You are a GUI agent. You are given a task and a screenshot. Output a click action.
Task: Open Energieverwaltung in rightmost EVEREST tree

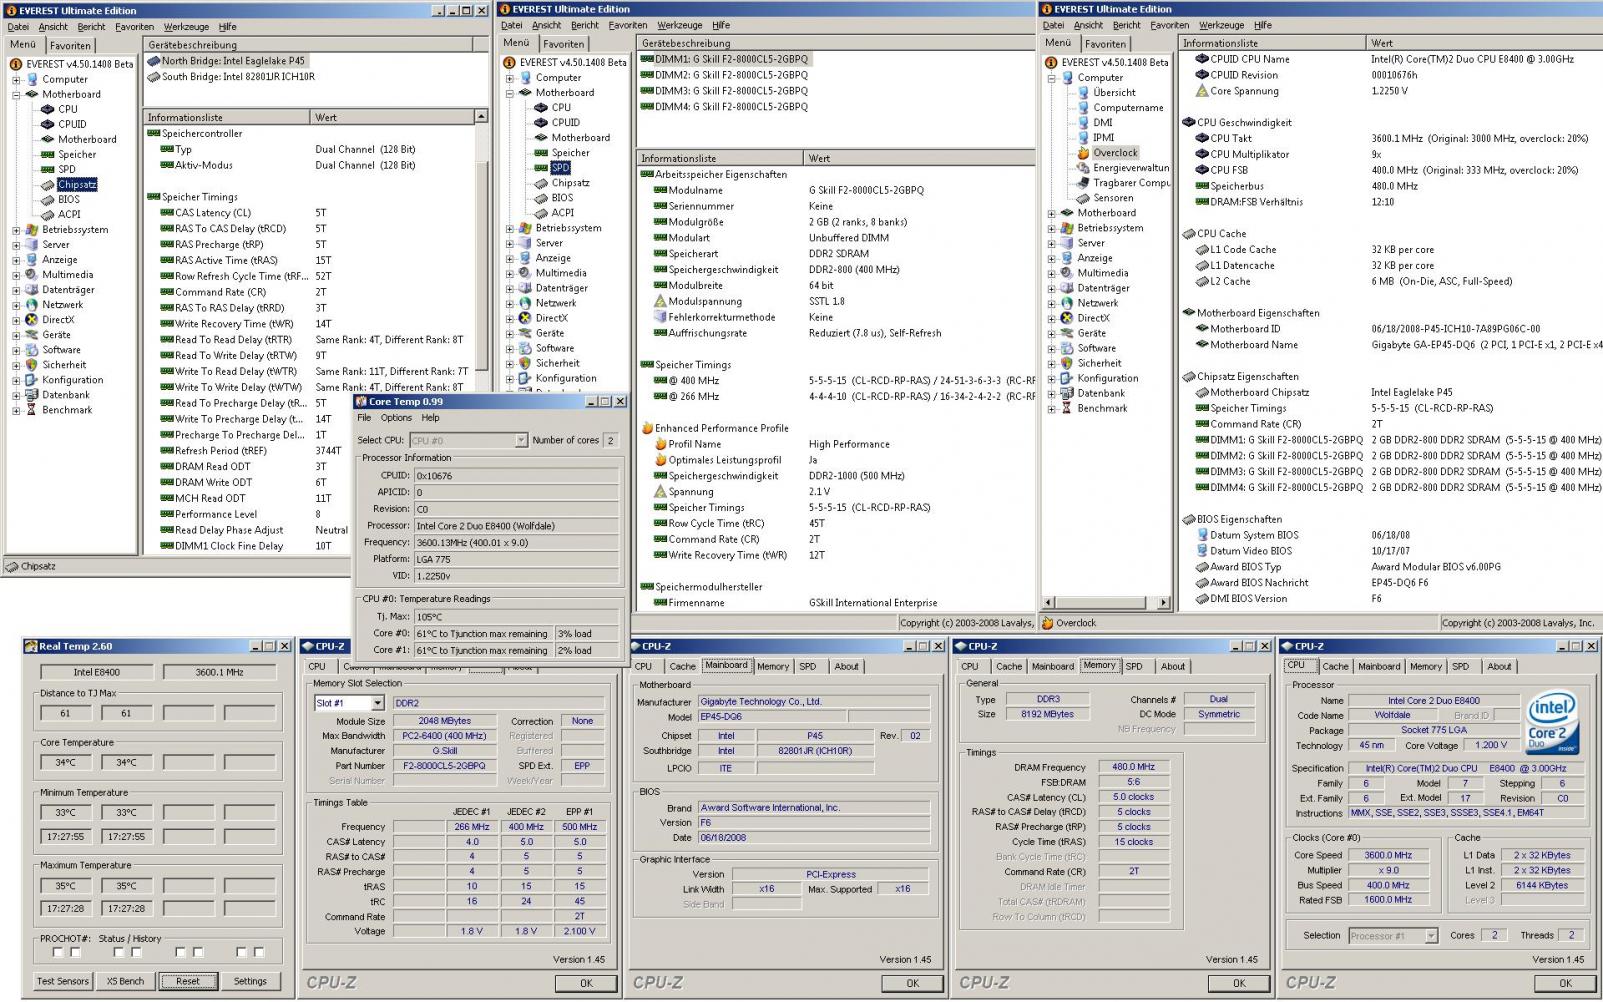1131,168
